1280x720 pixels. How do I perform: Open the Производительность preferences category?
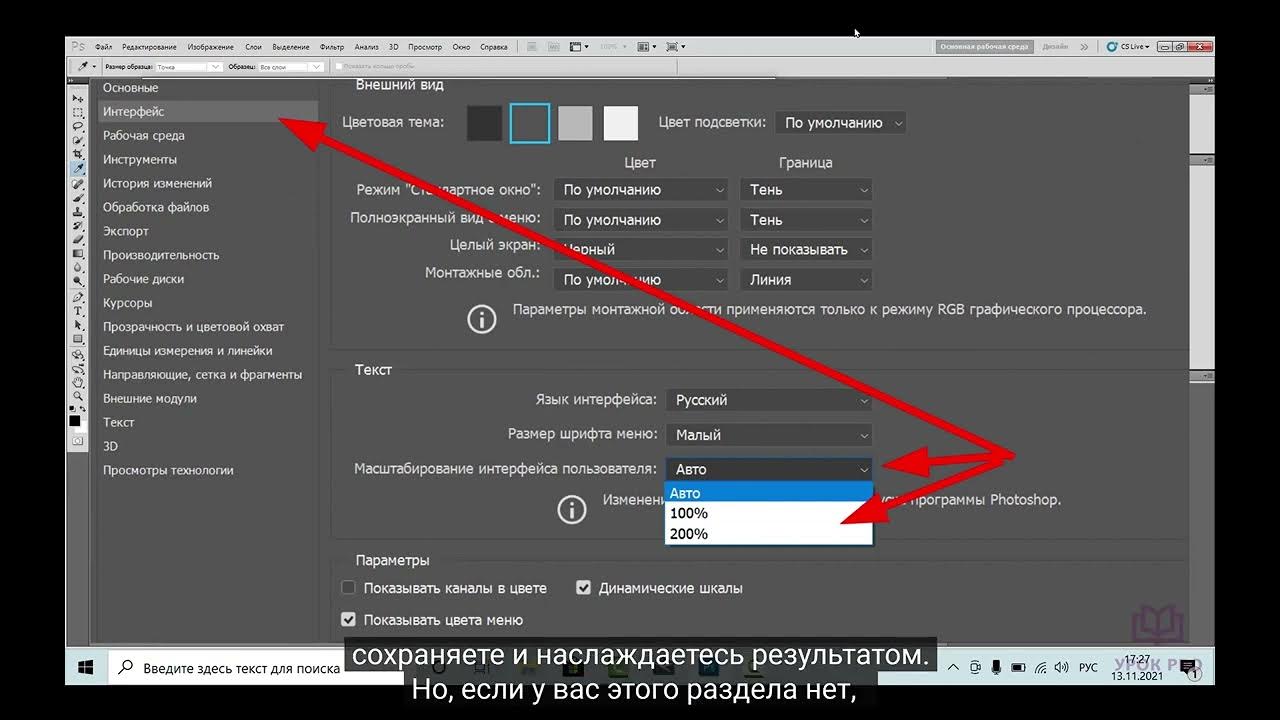click(x=161, y=255)
